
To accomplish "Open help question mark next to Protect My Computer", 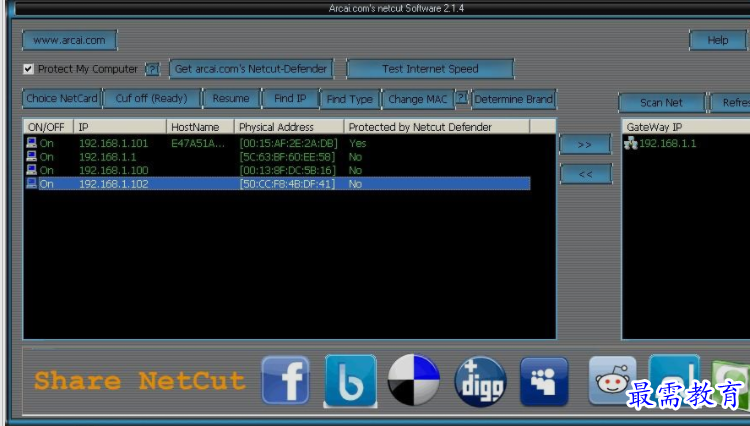I will 152,69.
